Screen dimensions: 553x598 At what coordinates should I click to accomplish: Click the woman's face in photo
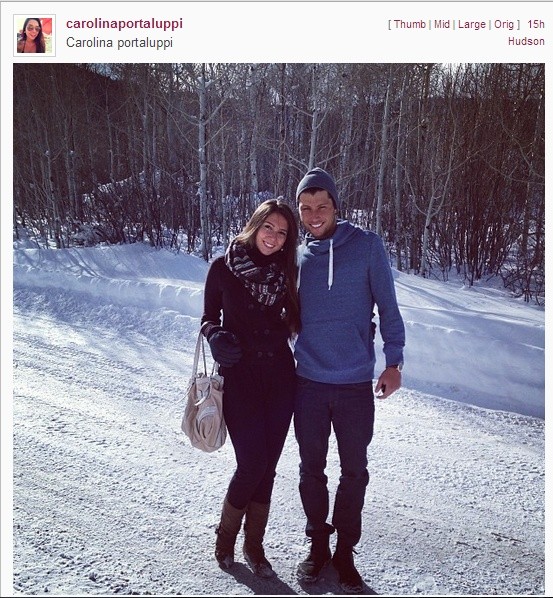[271, 234]
